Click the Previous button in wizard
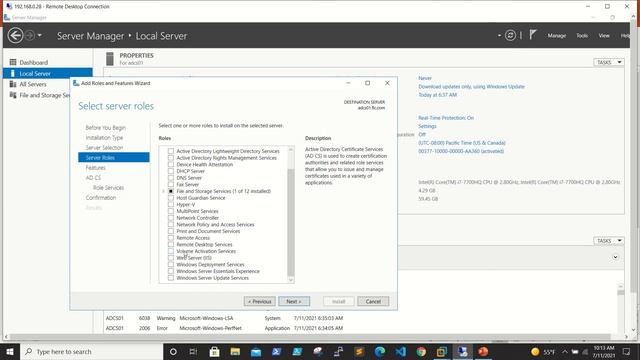The height and width of the screenshot is (360, 640). [x=260, y=301]
